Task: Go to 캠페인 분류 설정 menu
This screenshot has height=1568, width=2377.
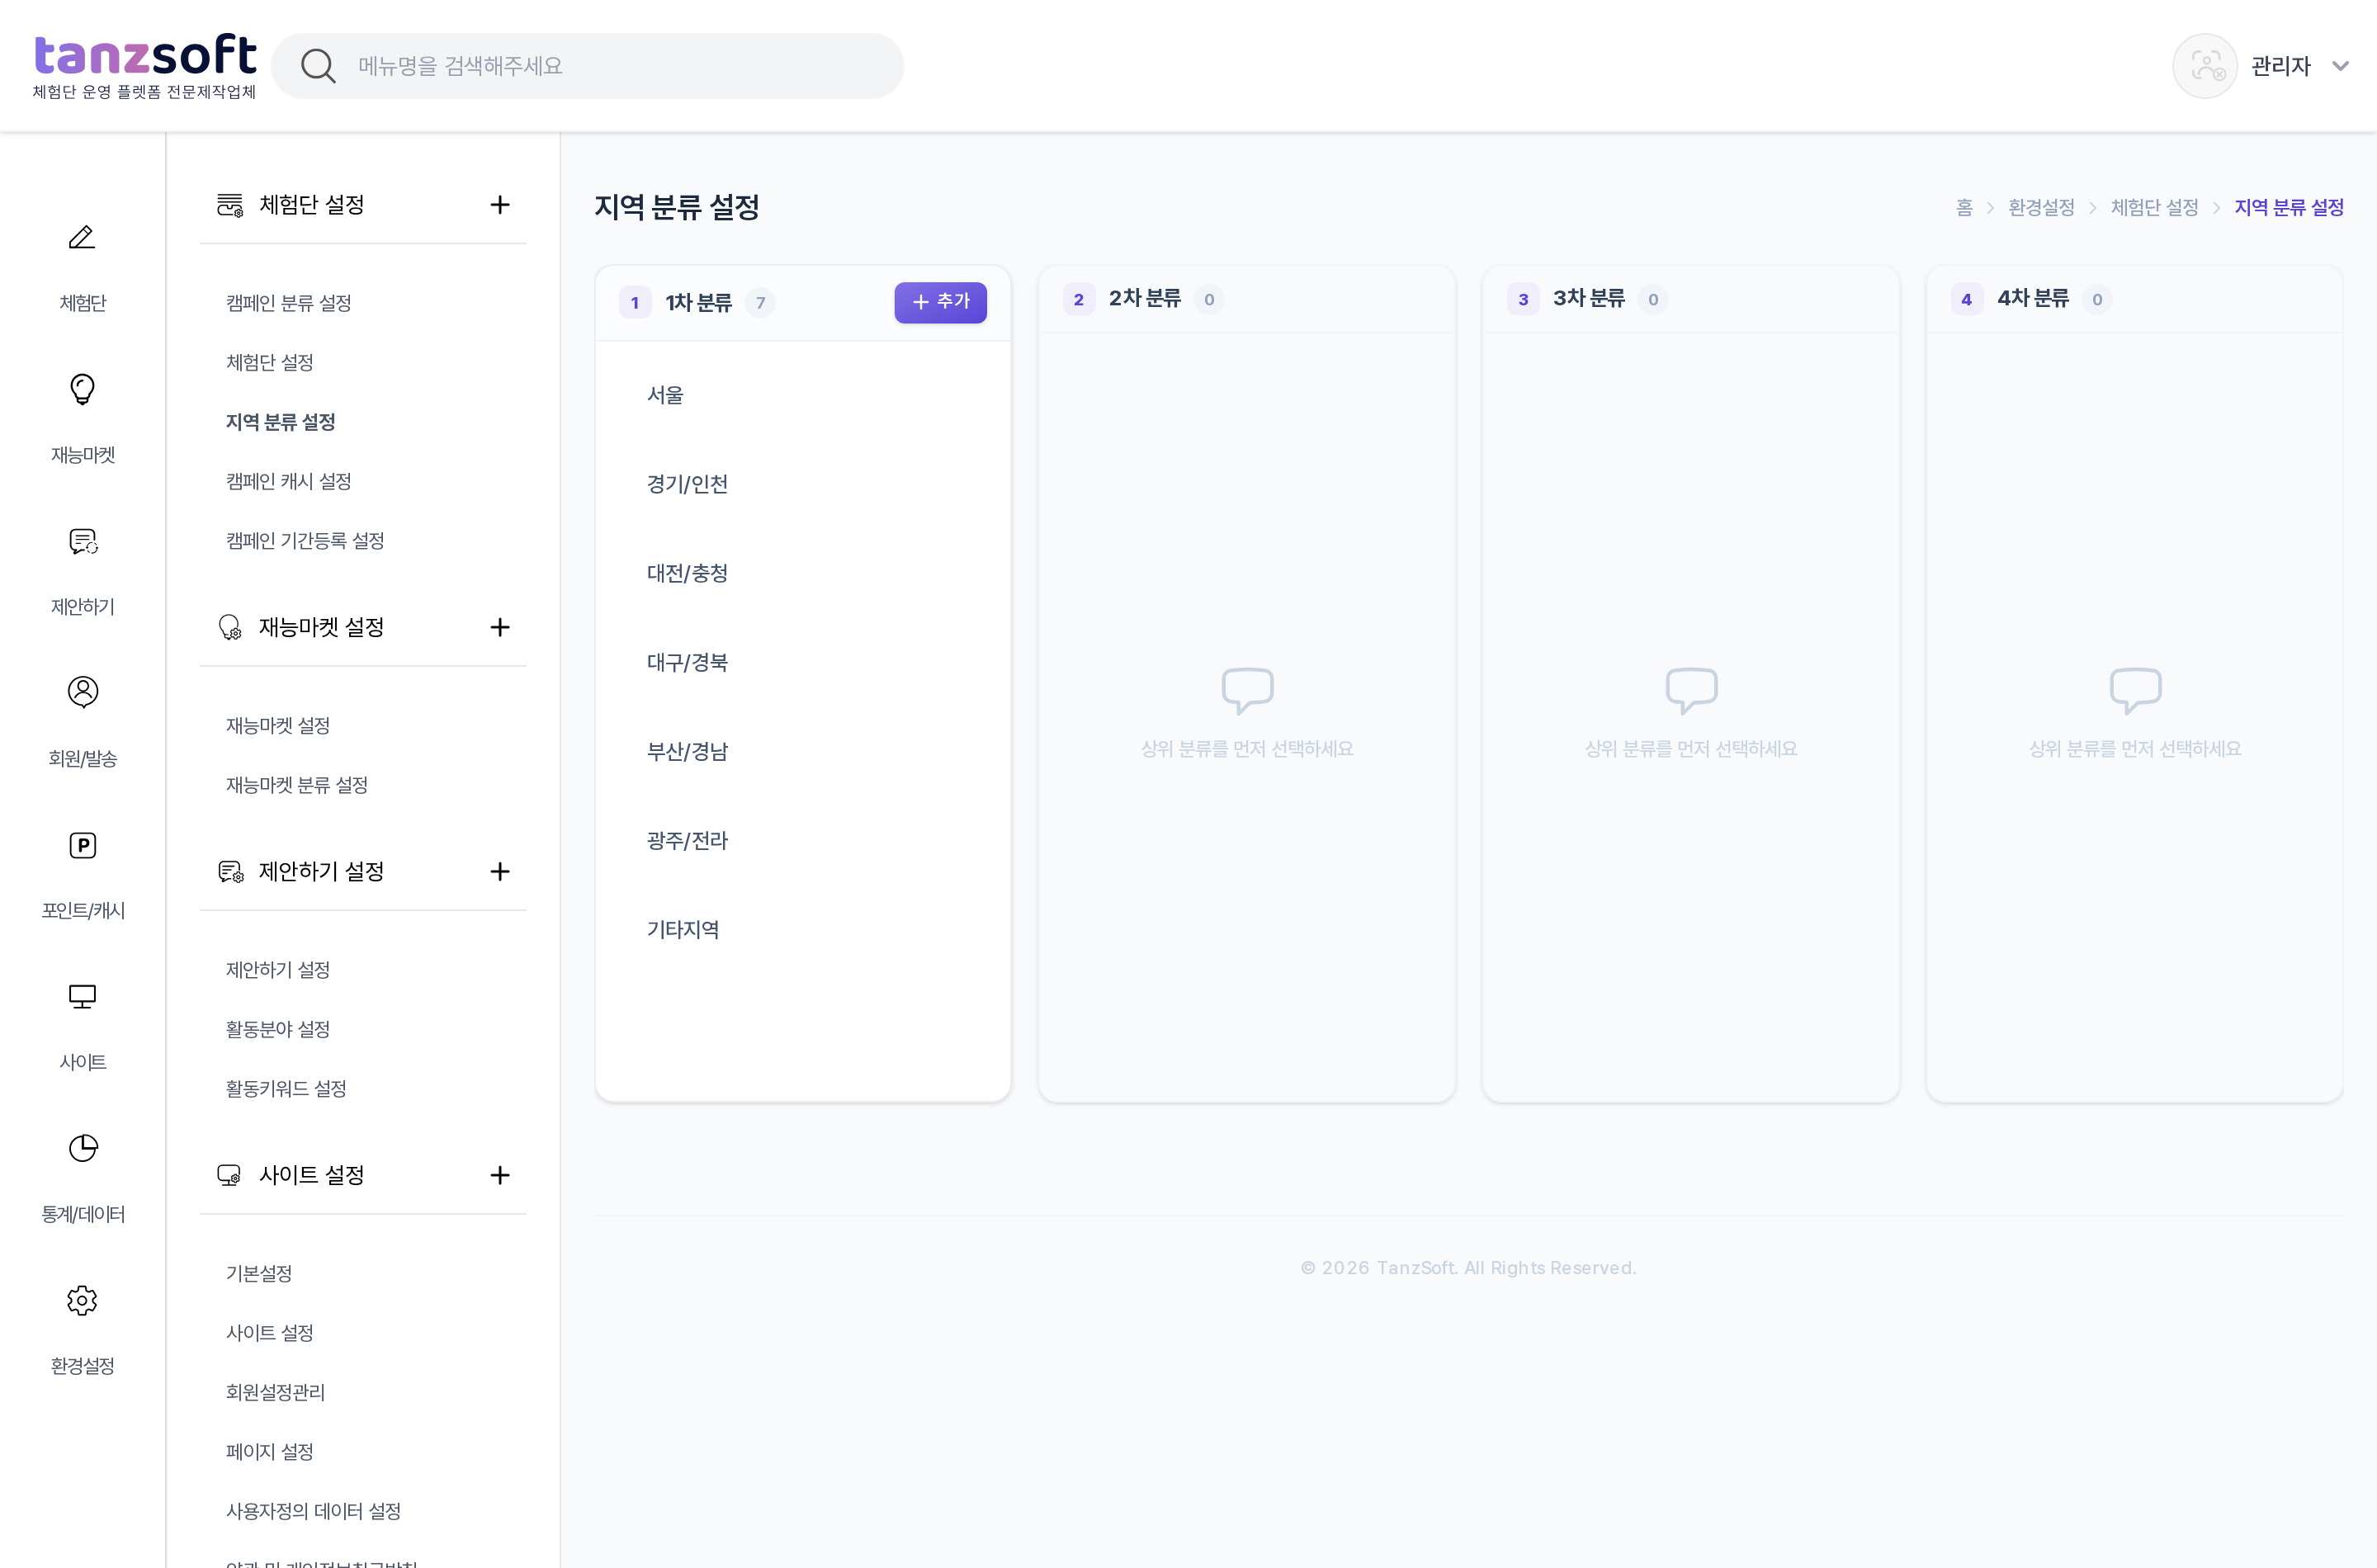Action: tap(288, 303)
